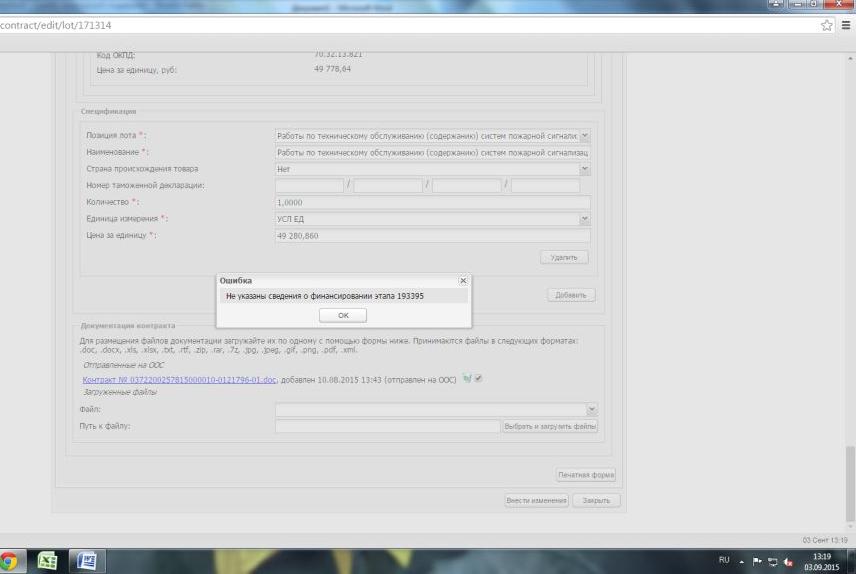Screen dimensions: 856x574
Task: Click the signature icon next to contract file
Action: 467,378
